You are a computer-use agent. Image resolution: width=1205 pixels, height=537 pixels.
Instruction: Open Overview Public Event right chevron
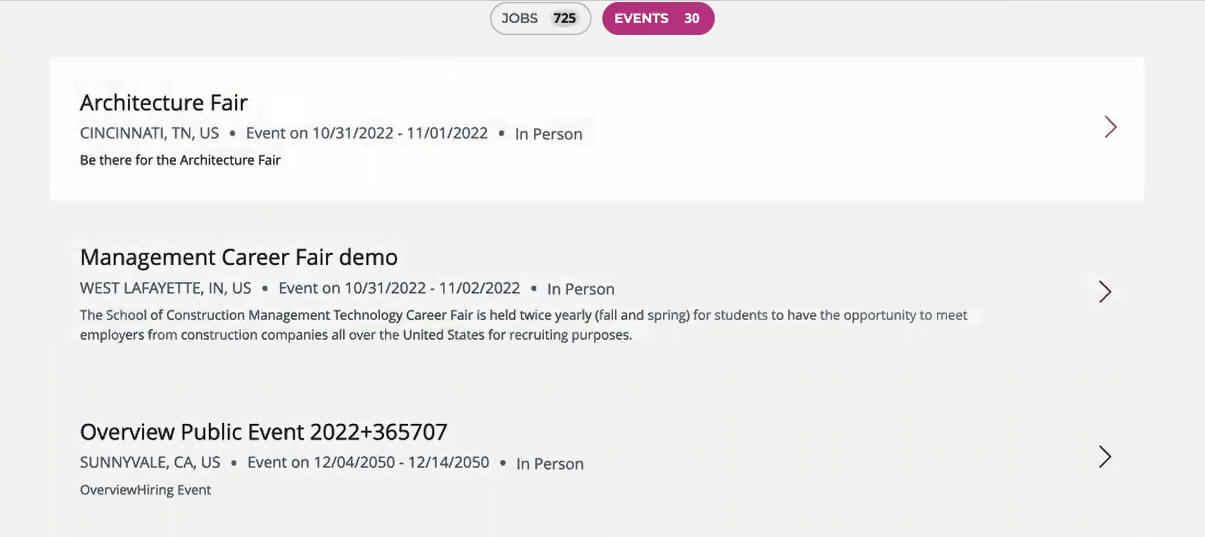click(1105, 457)
